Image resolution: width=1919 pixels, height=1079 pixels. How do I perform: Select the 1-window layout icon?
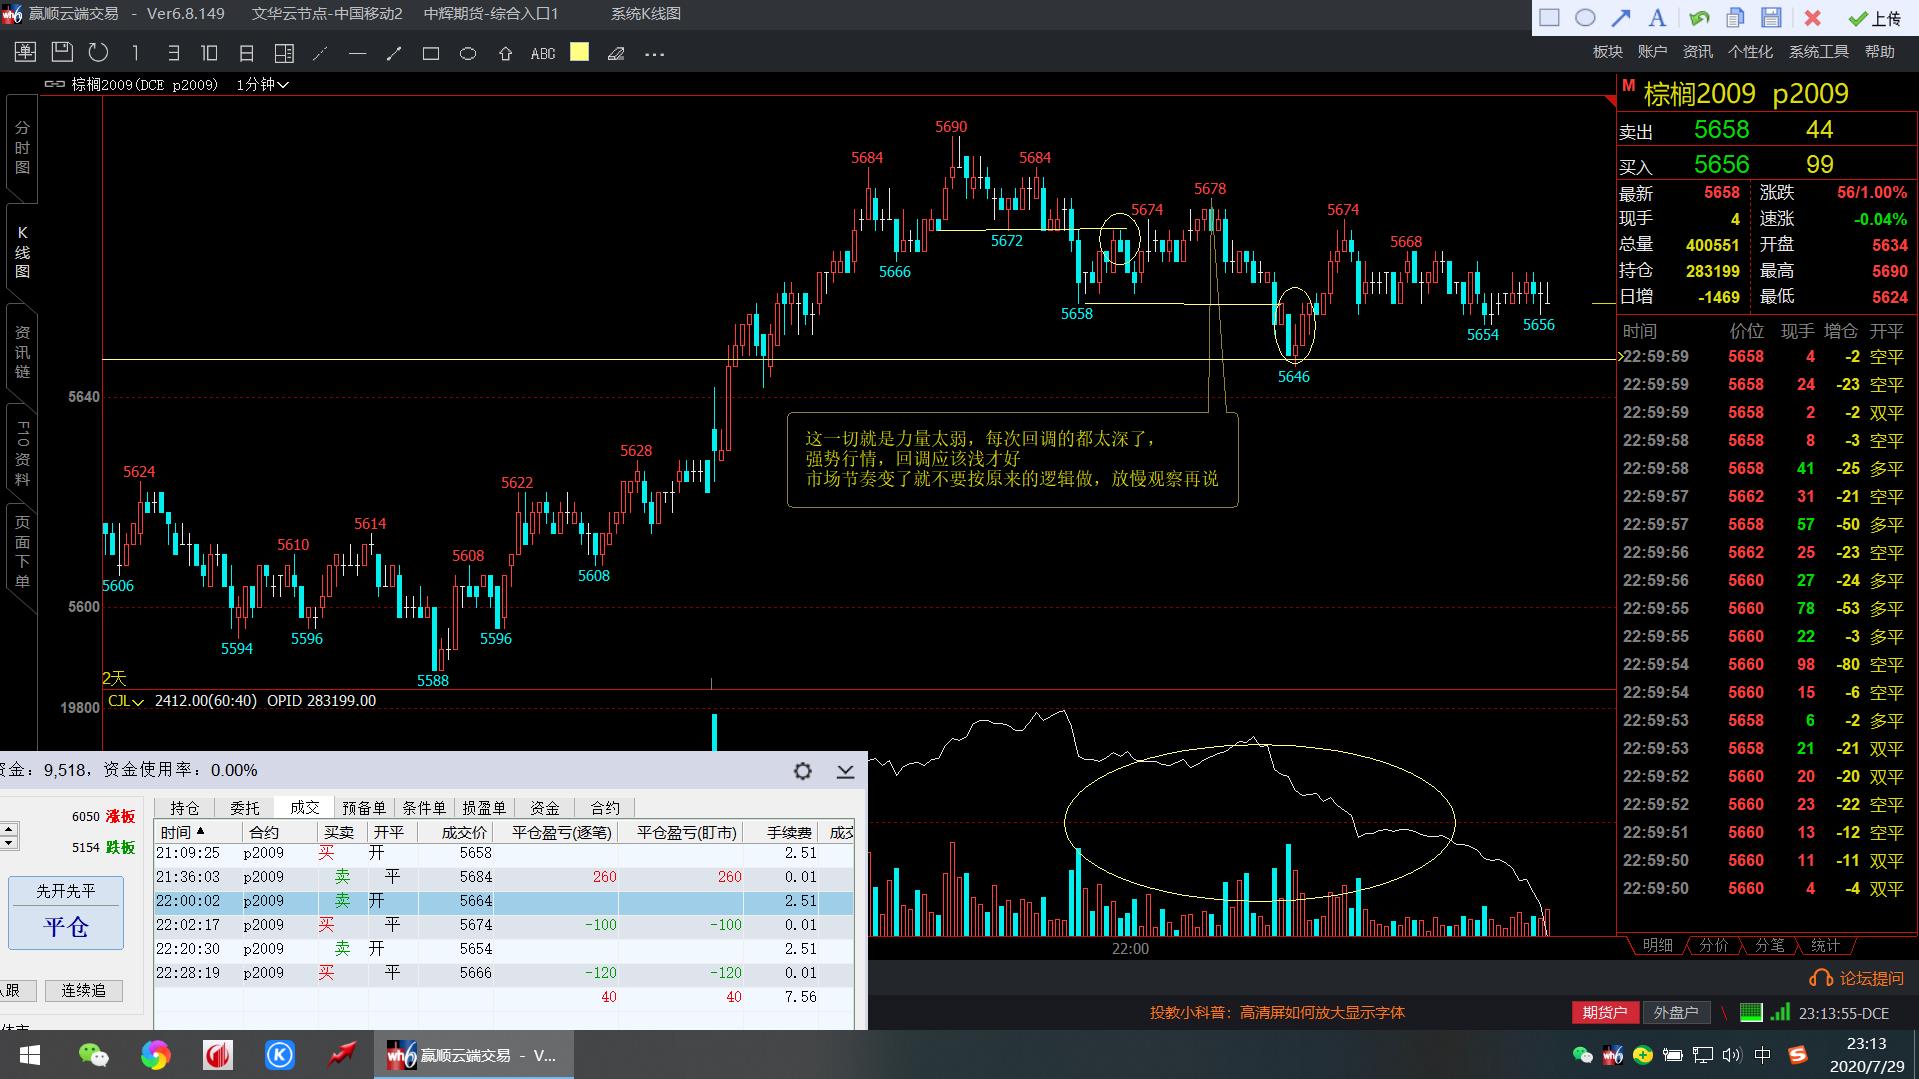click(136, 53)
